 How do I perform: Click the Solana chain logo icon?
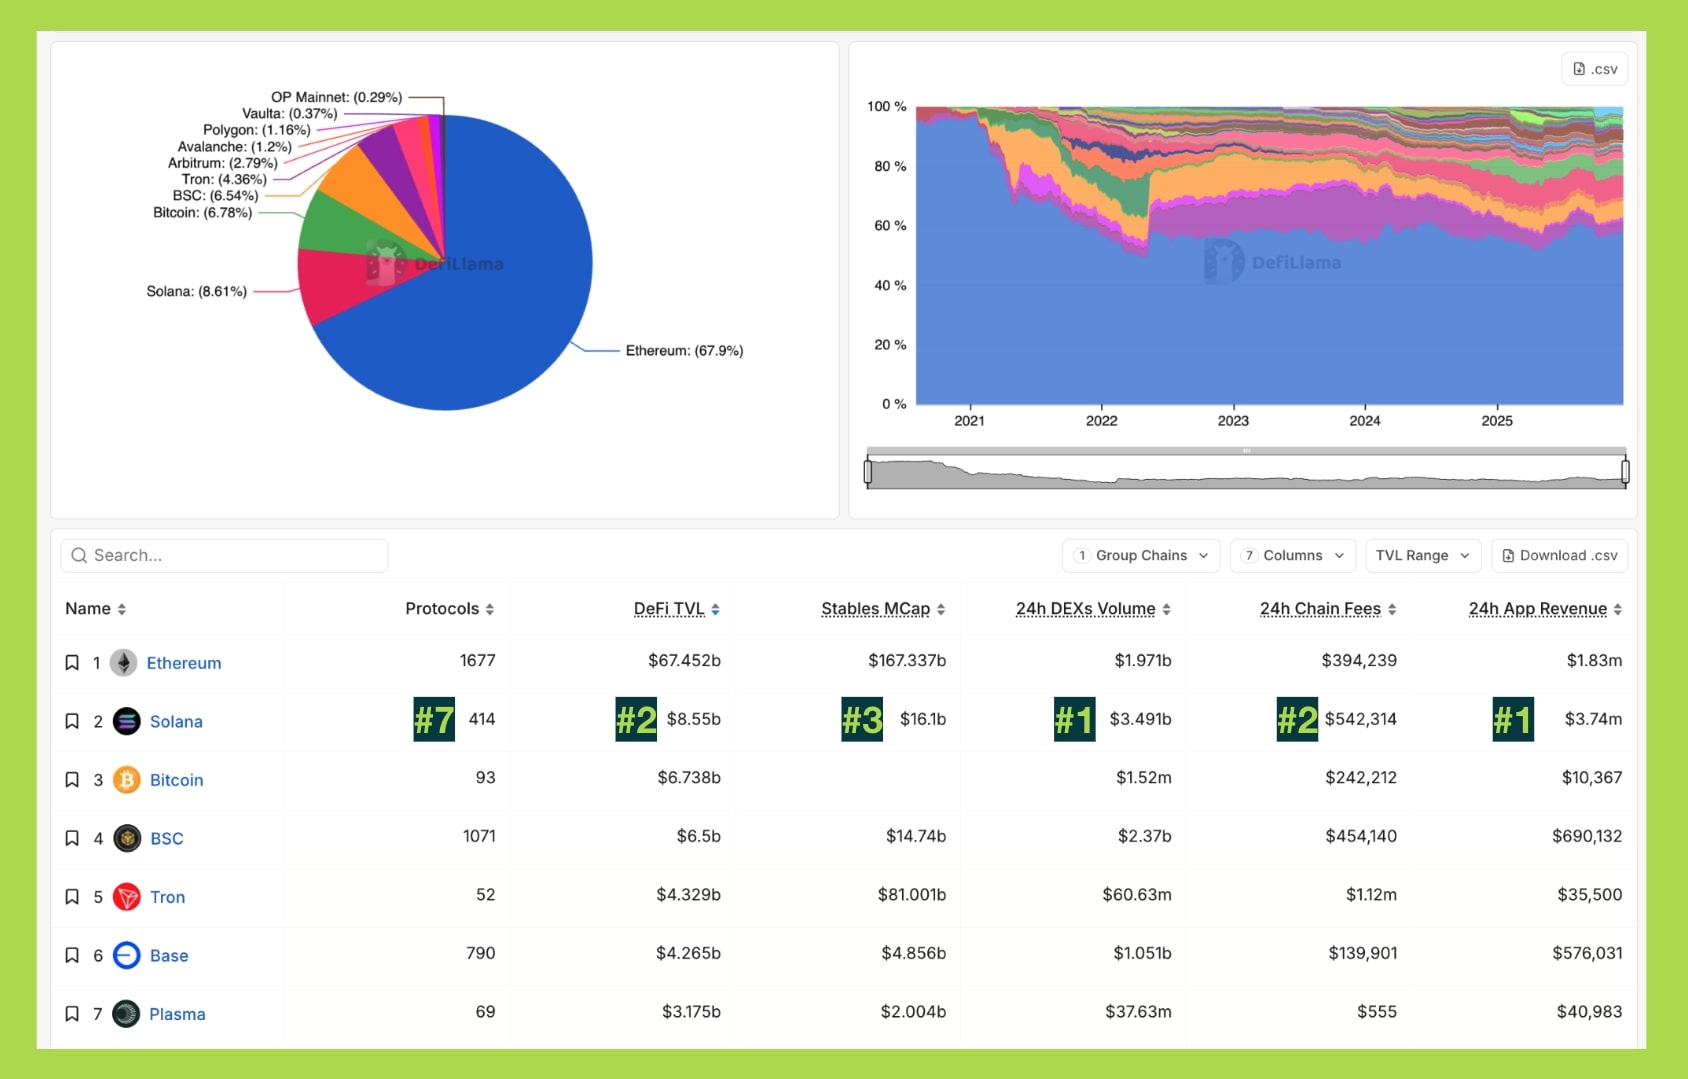click(x=126, y=721)
